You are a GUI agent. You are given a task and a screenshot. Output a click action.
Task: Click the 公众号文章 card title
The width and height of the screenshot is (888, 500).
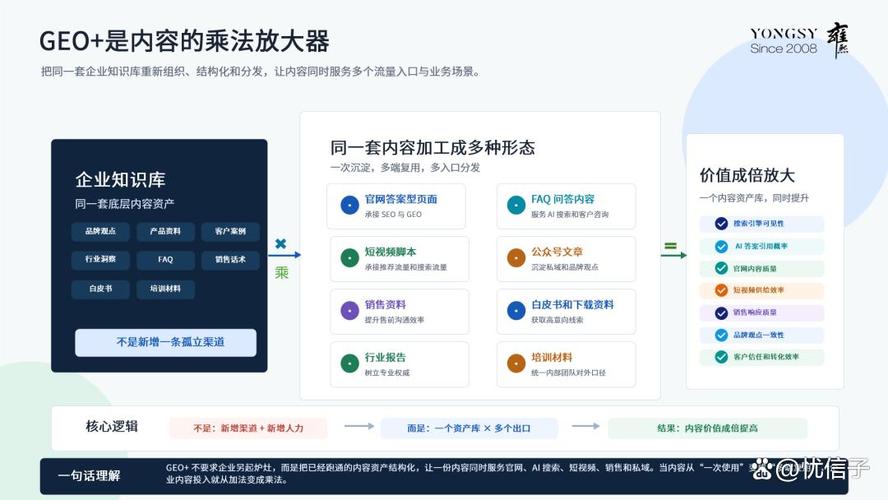pyautogui.click(x=557, y=252)
